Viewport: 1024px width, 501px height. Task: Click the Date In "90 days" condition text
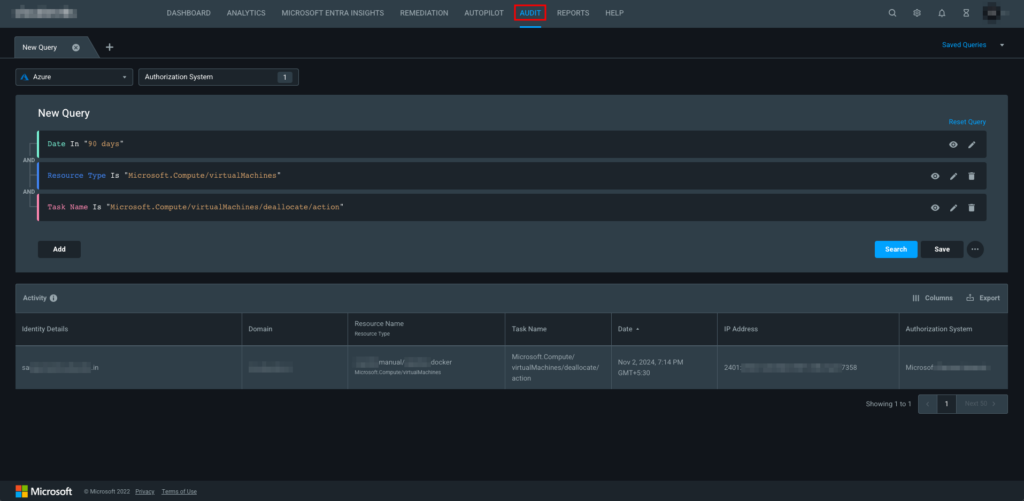point(86,144)
